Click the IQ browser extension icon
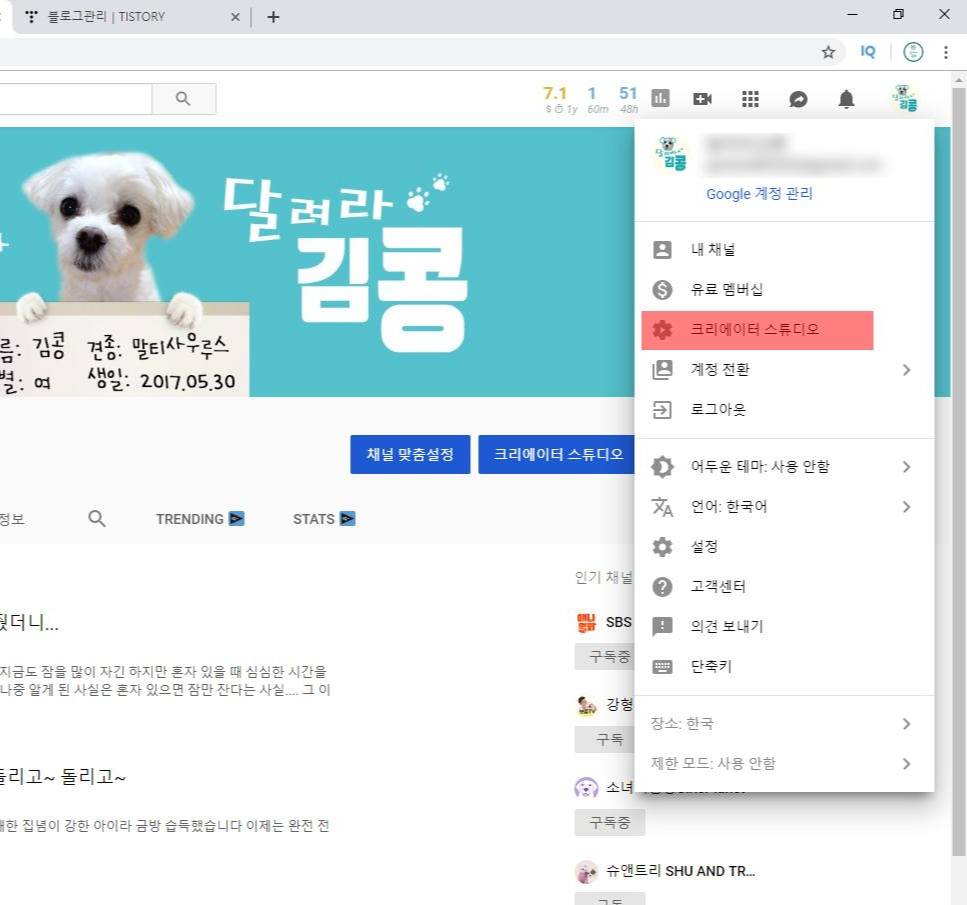967x905 pixels. click(868, 52)
